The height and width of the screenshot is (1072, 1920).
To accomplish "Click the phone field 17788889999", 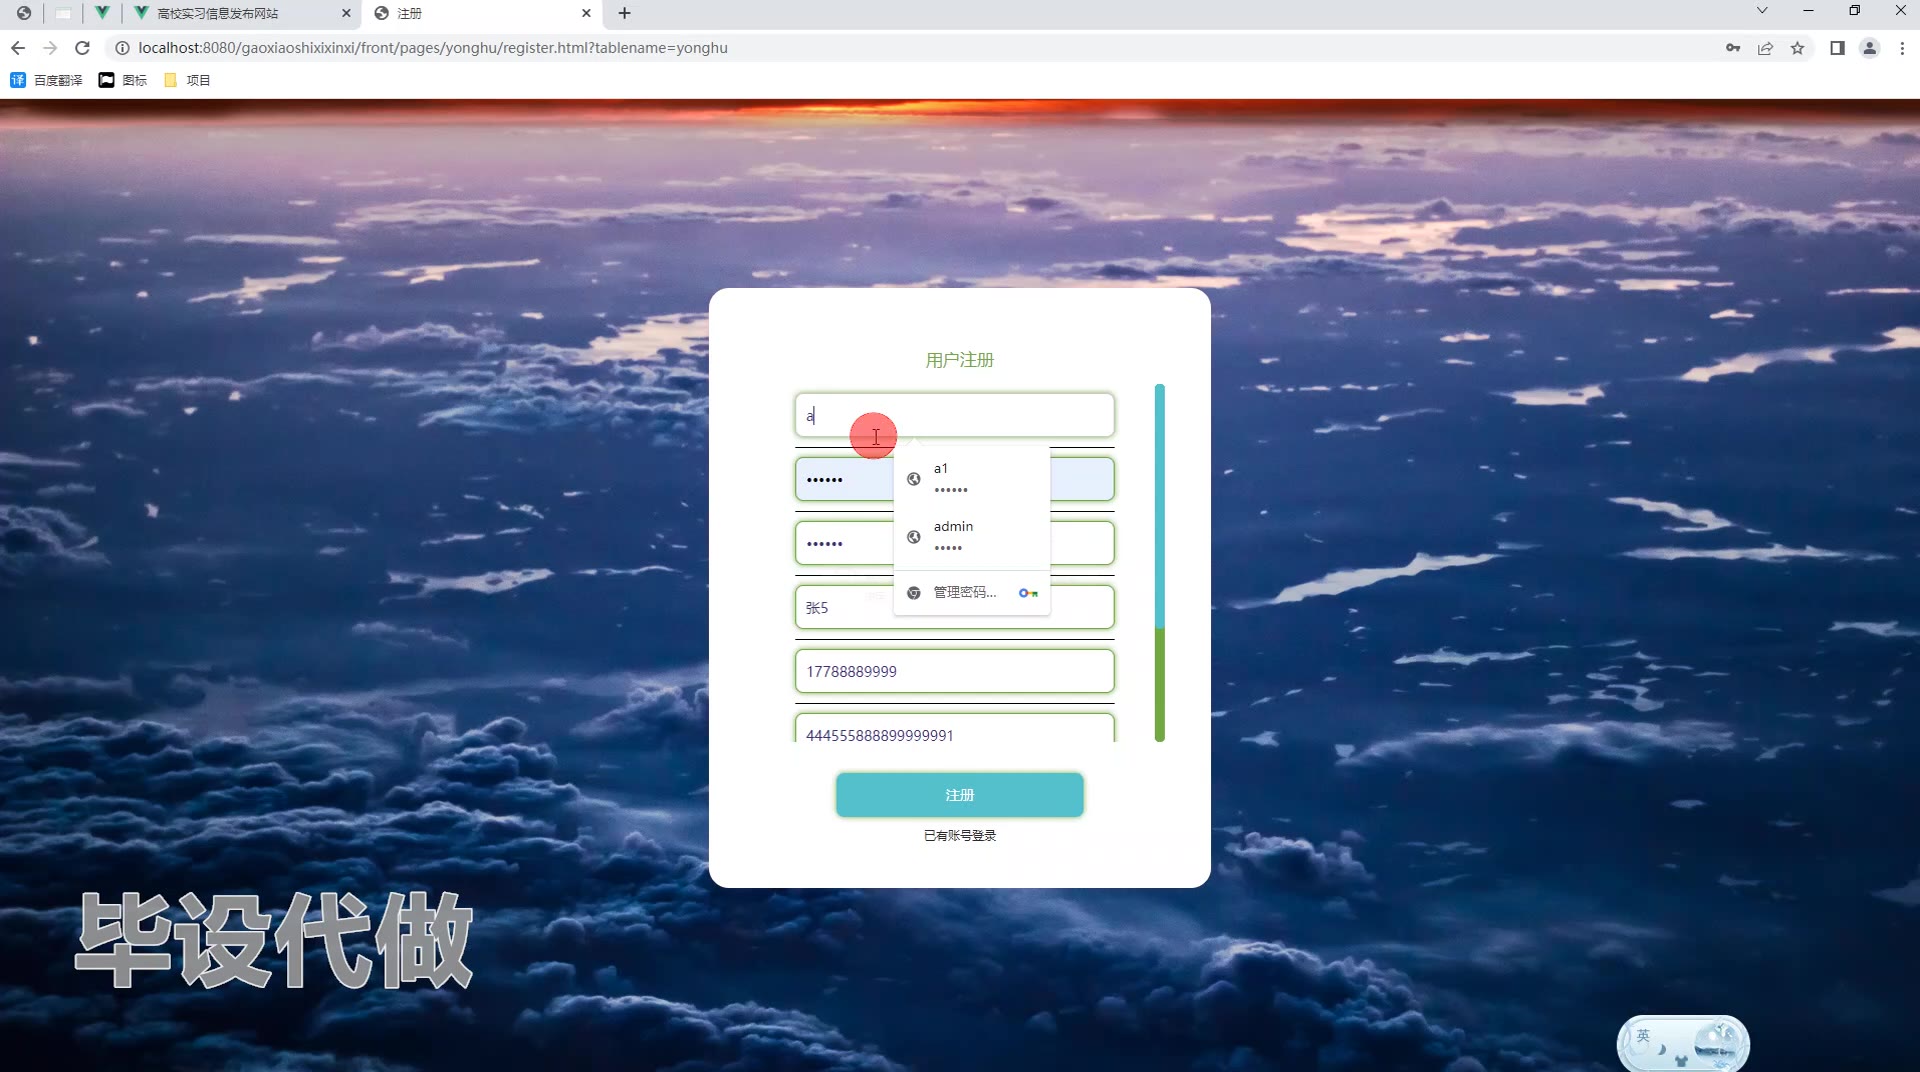I will (x=954, y=671).
